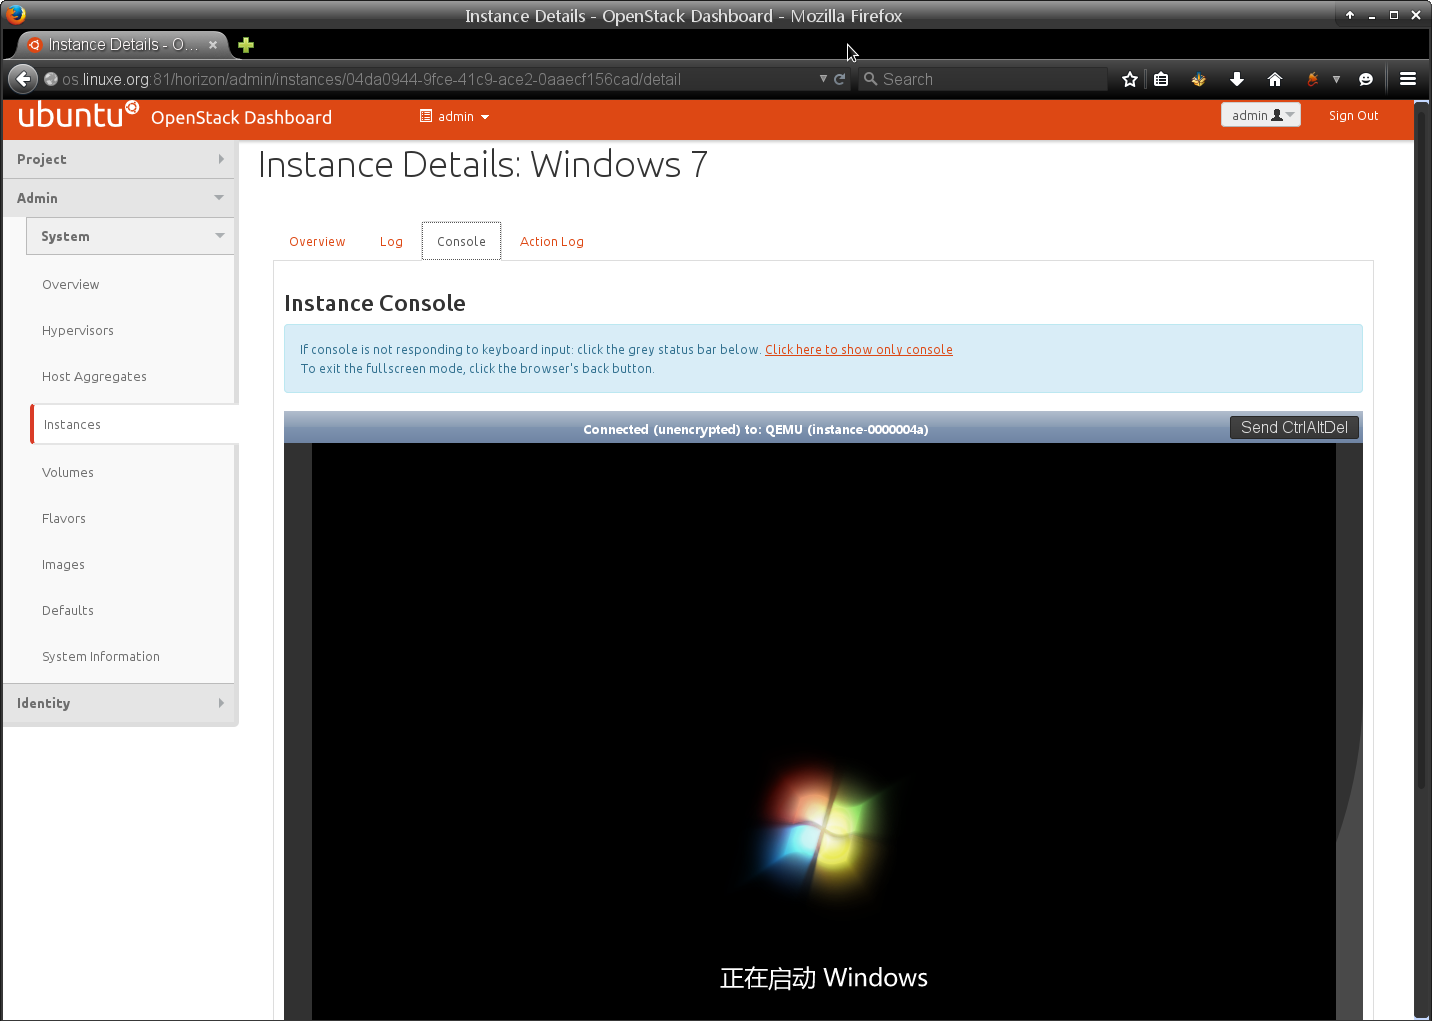Click the grey console status bar

tap(755, 428)
